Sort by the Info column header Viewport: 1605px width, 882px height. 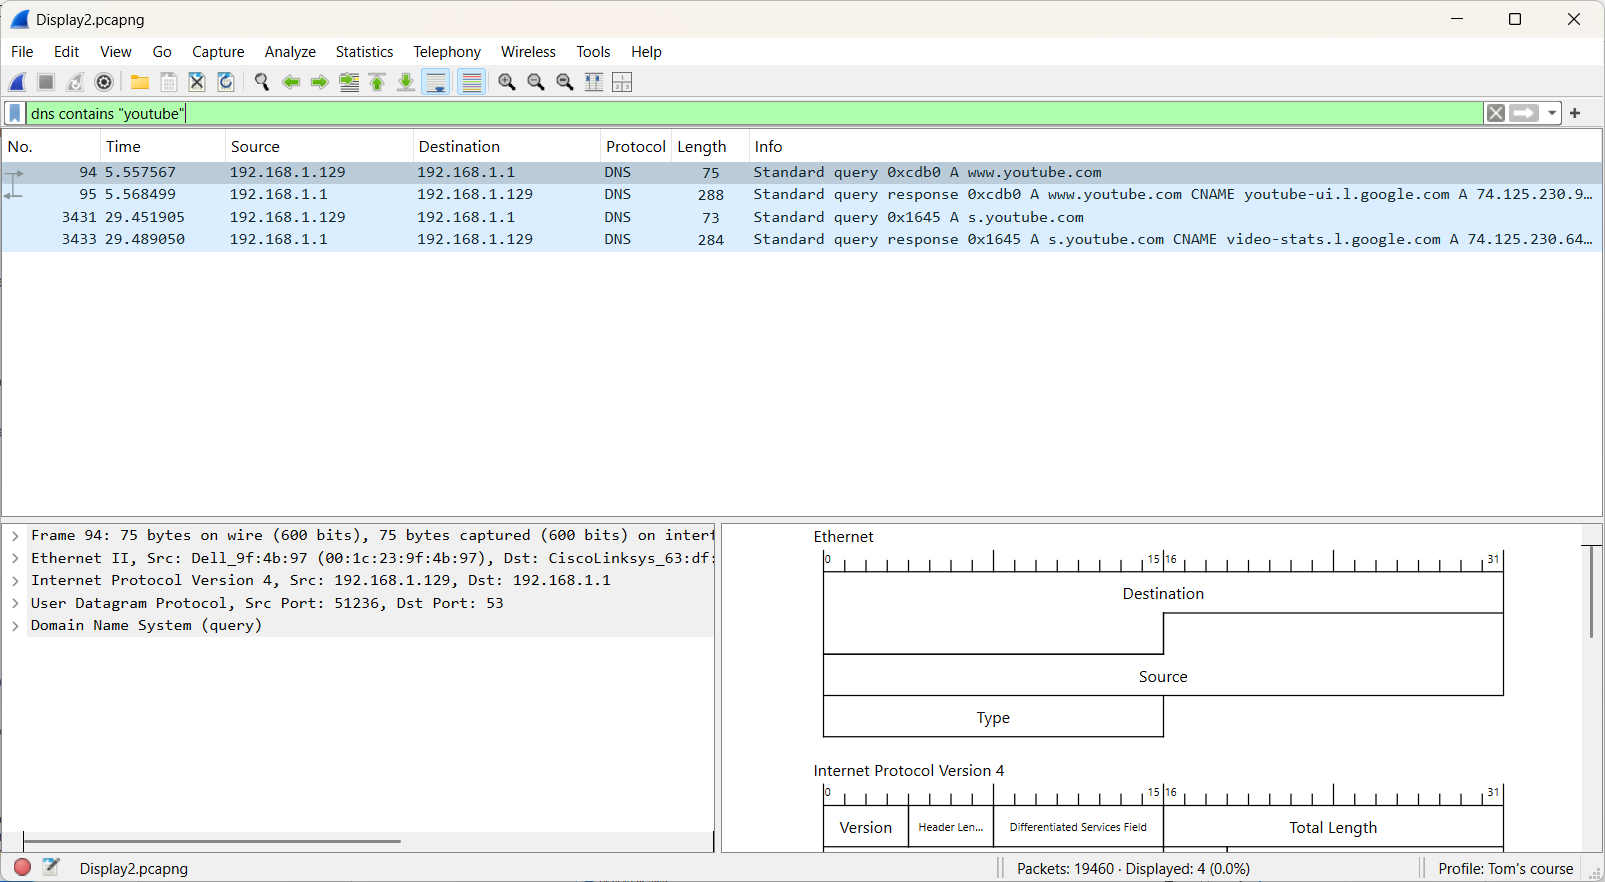[1175, 147]
